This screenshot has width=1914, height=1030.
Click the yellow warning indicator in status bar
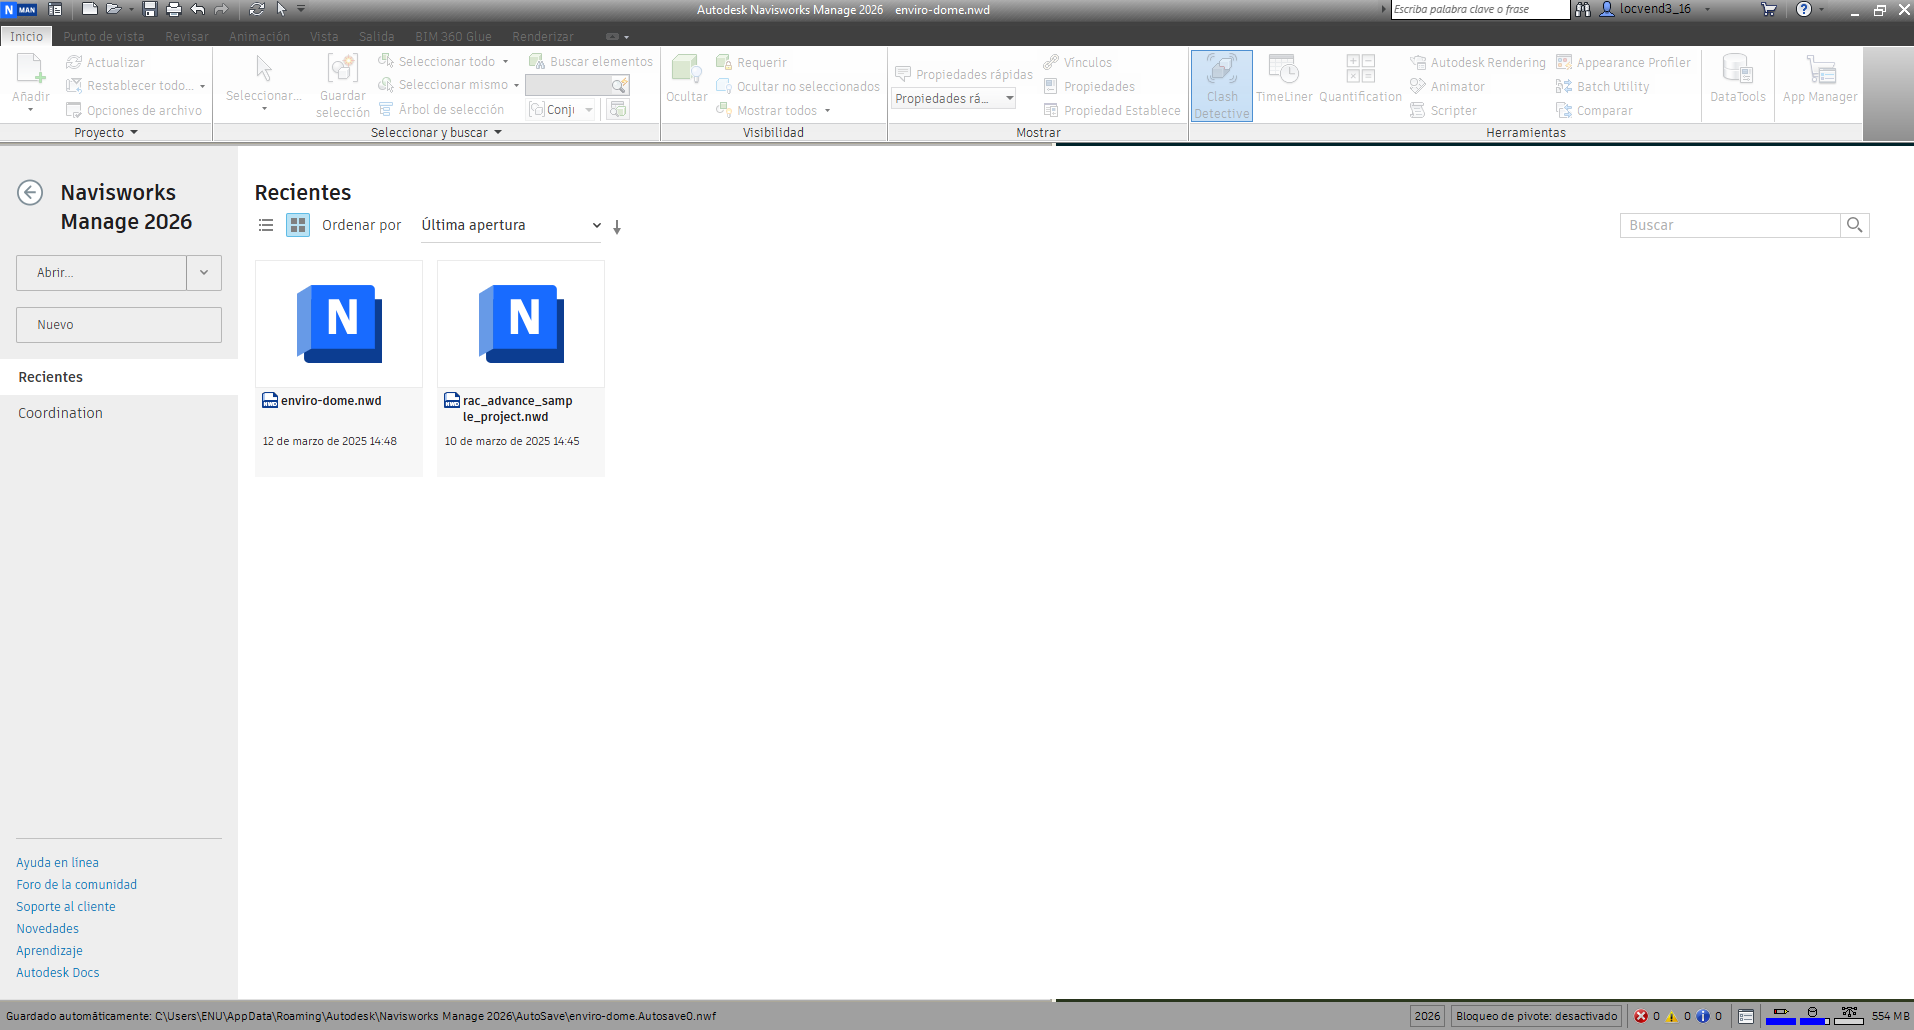click(x=1672, y=1016)
